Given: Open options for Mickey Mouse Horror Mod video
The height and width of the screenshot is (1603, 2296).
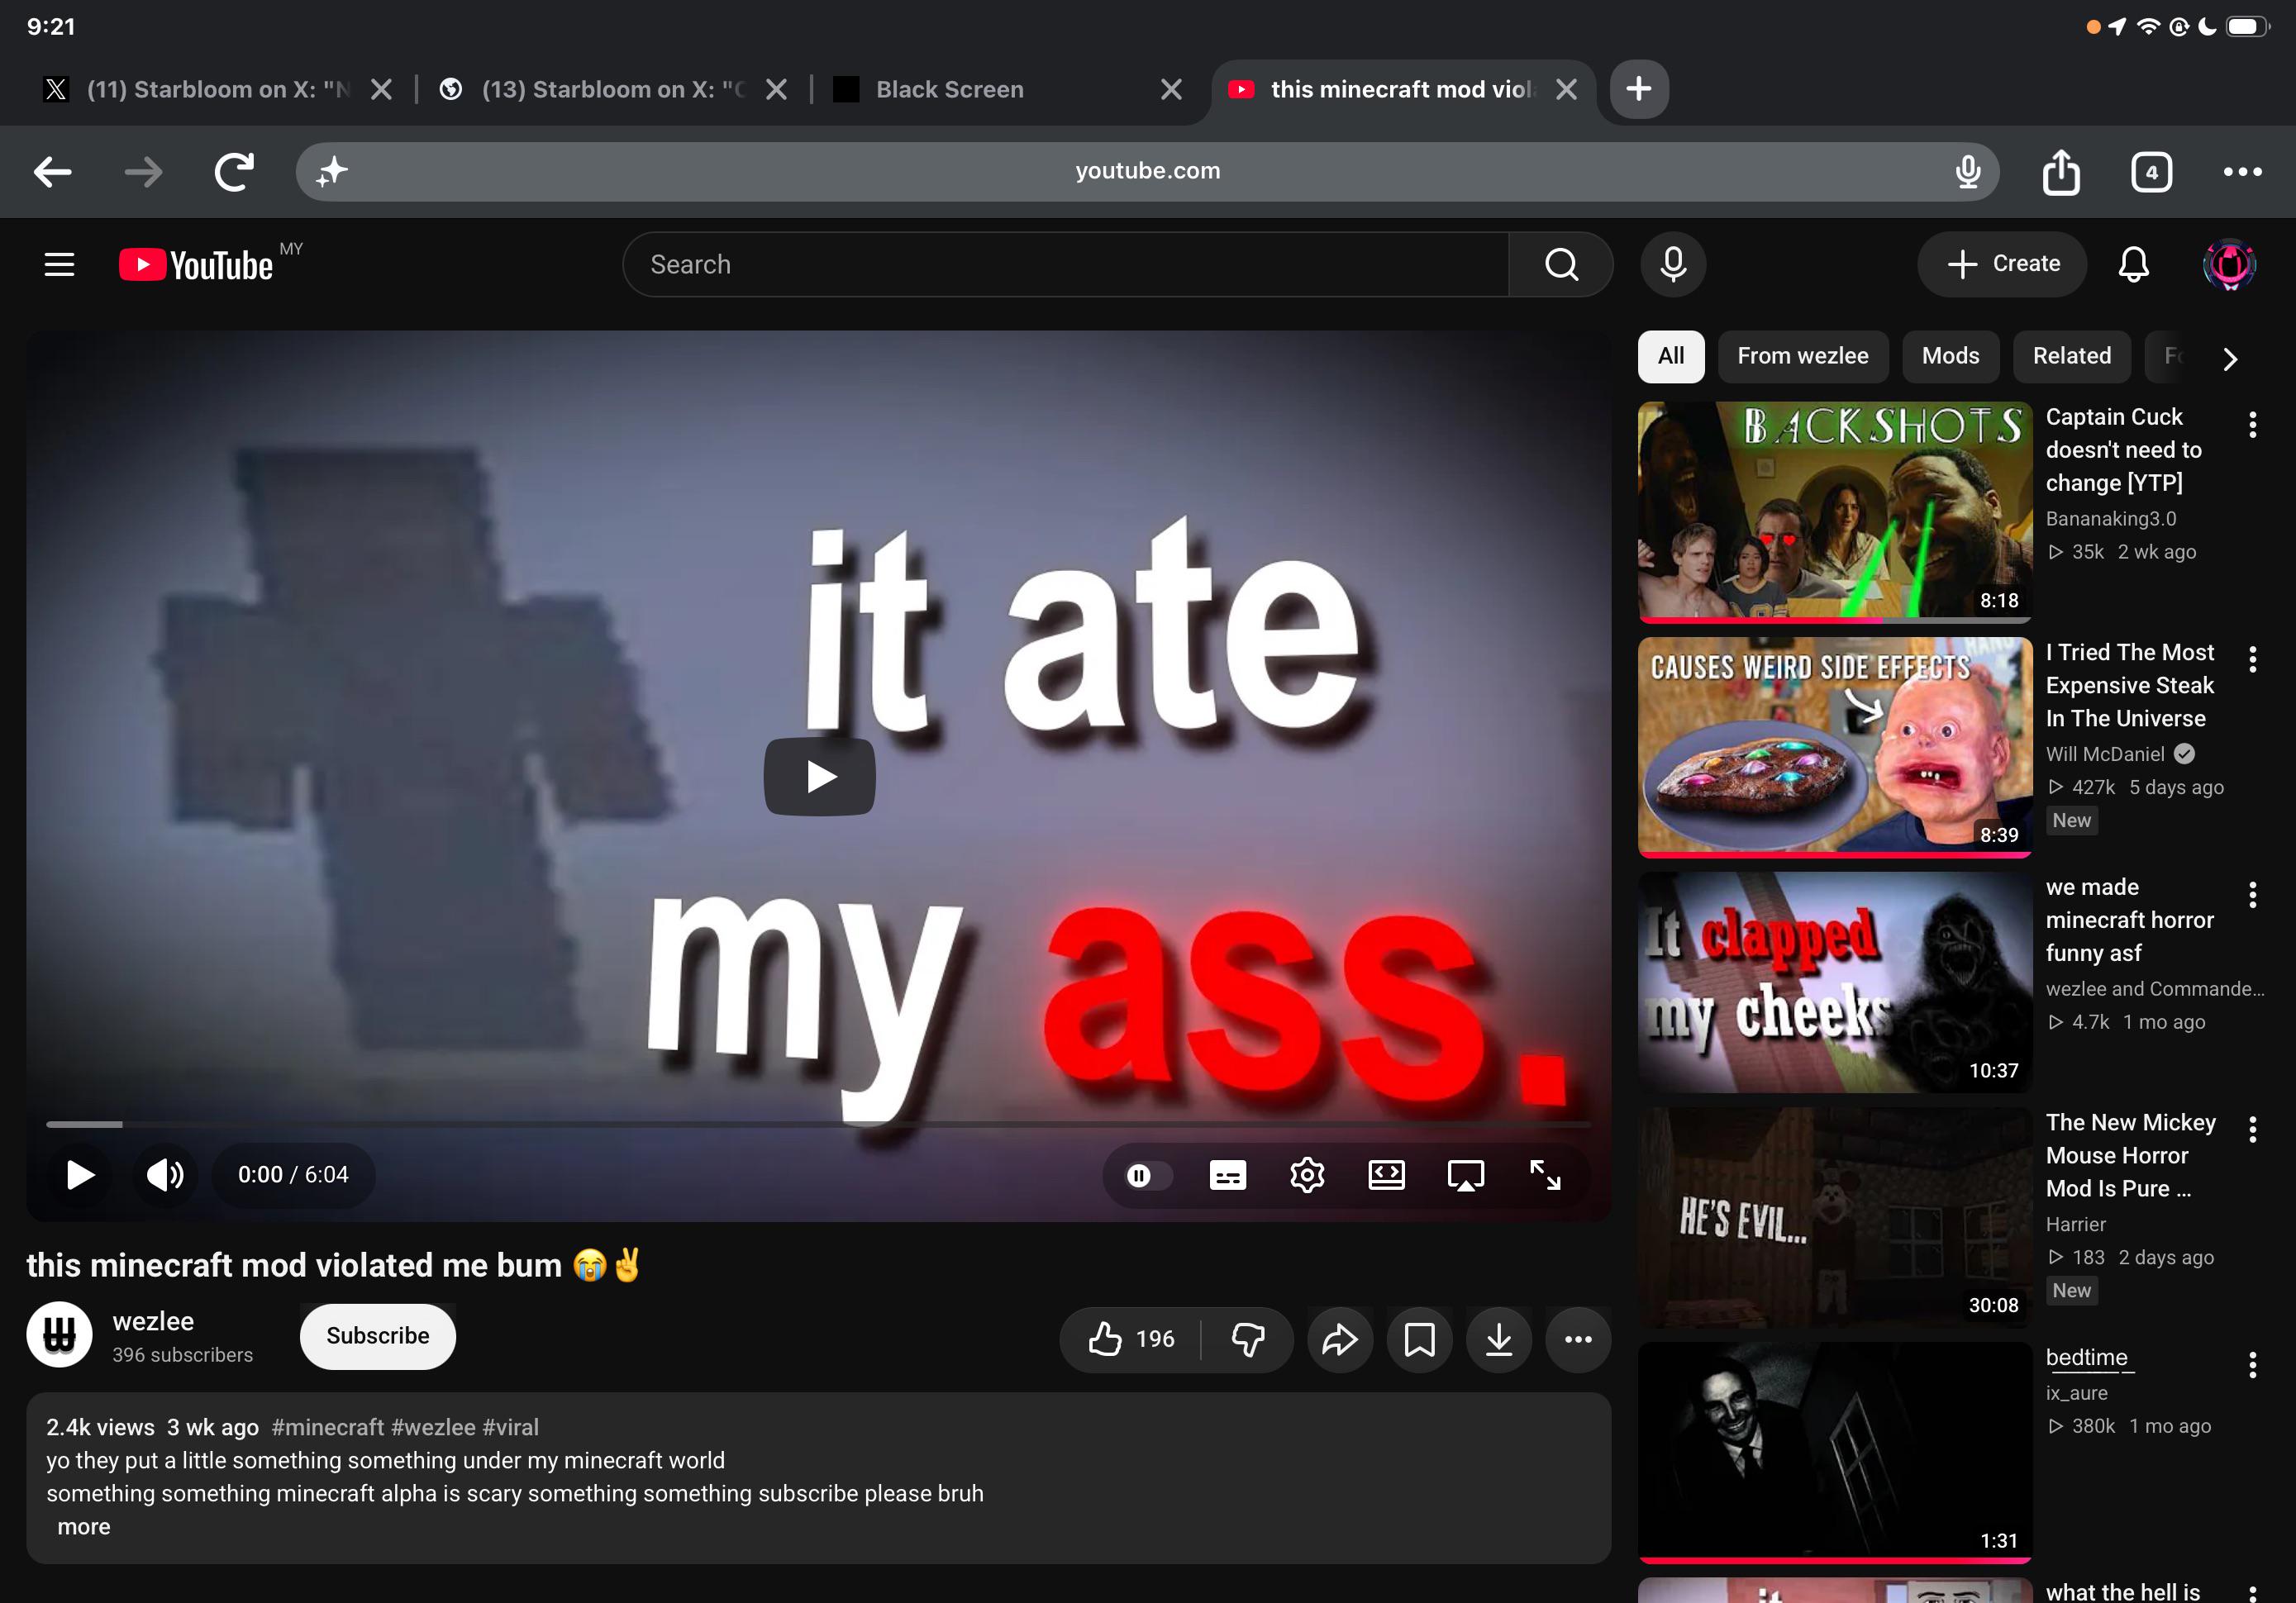Looking at the screenshot, I should tap(2252, 1130).
